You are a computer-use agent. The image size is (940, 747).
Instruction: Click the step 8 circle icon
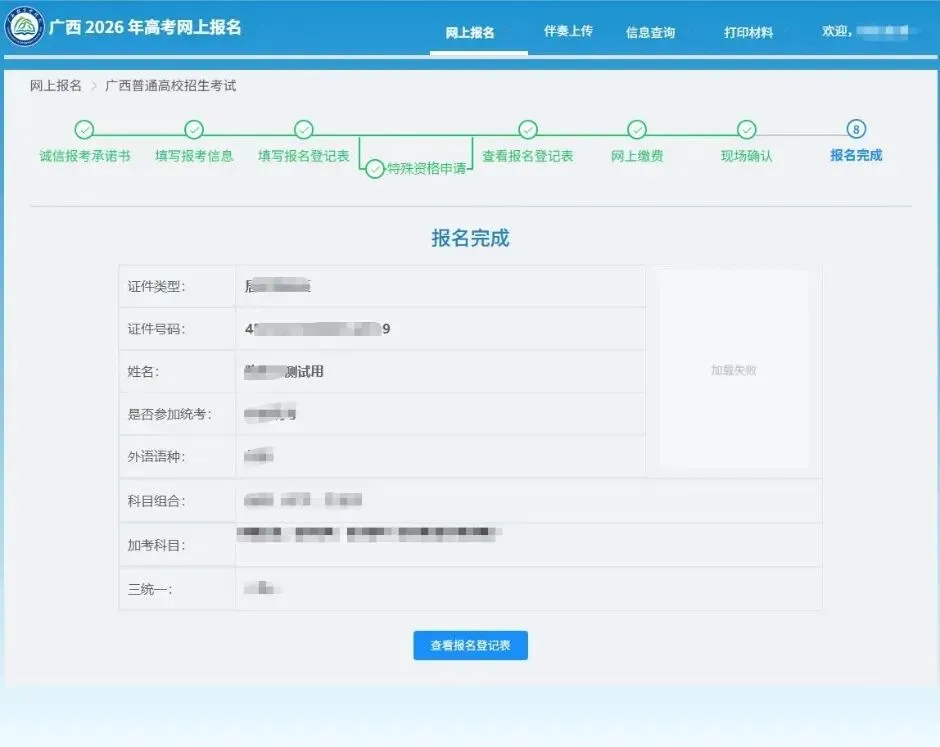tap(856, 129)
